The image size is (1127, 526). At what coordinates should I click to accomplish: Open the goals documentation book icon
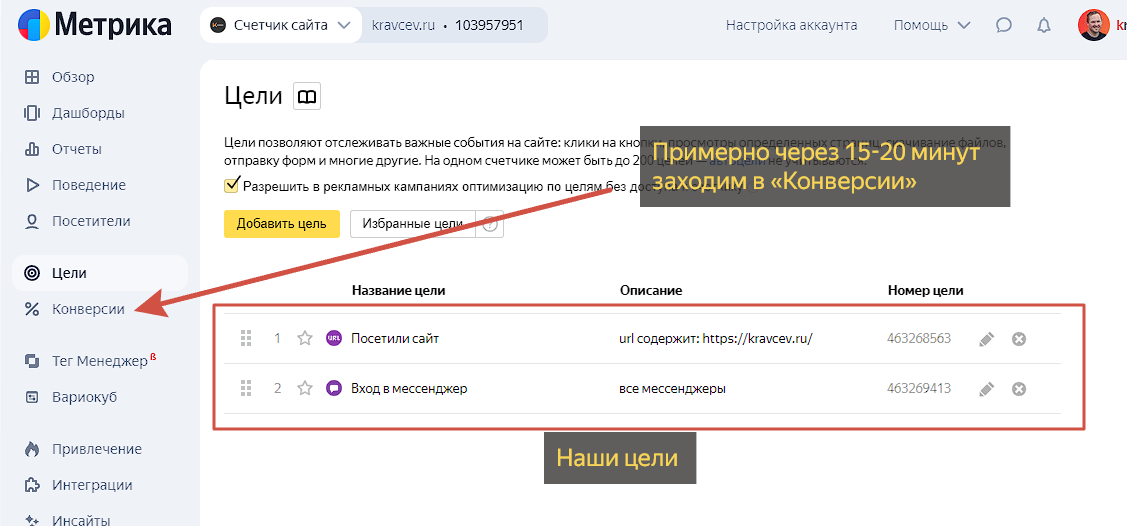coord(307,96)
